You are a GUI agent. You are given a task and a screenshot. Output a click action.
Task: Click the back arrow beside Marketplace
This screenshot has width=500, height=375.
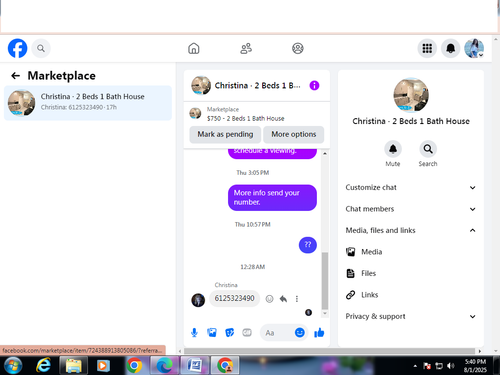[x=15, y=76]
